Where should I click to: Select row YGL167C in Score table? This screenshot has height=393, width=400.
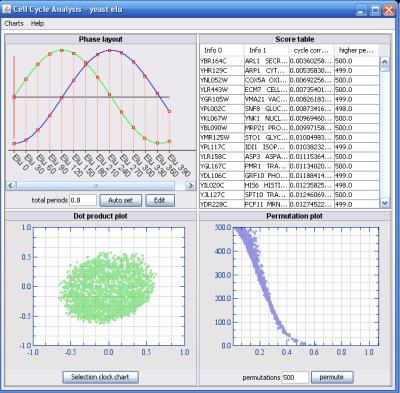[x=289, y=166]
